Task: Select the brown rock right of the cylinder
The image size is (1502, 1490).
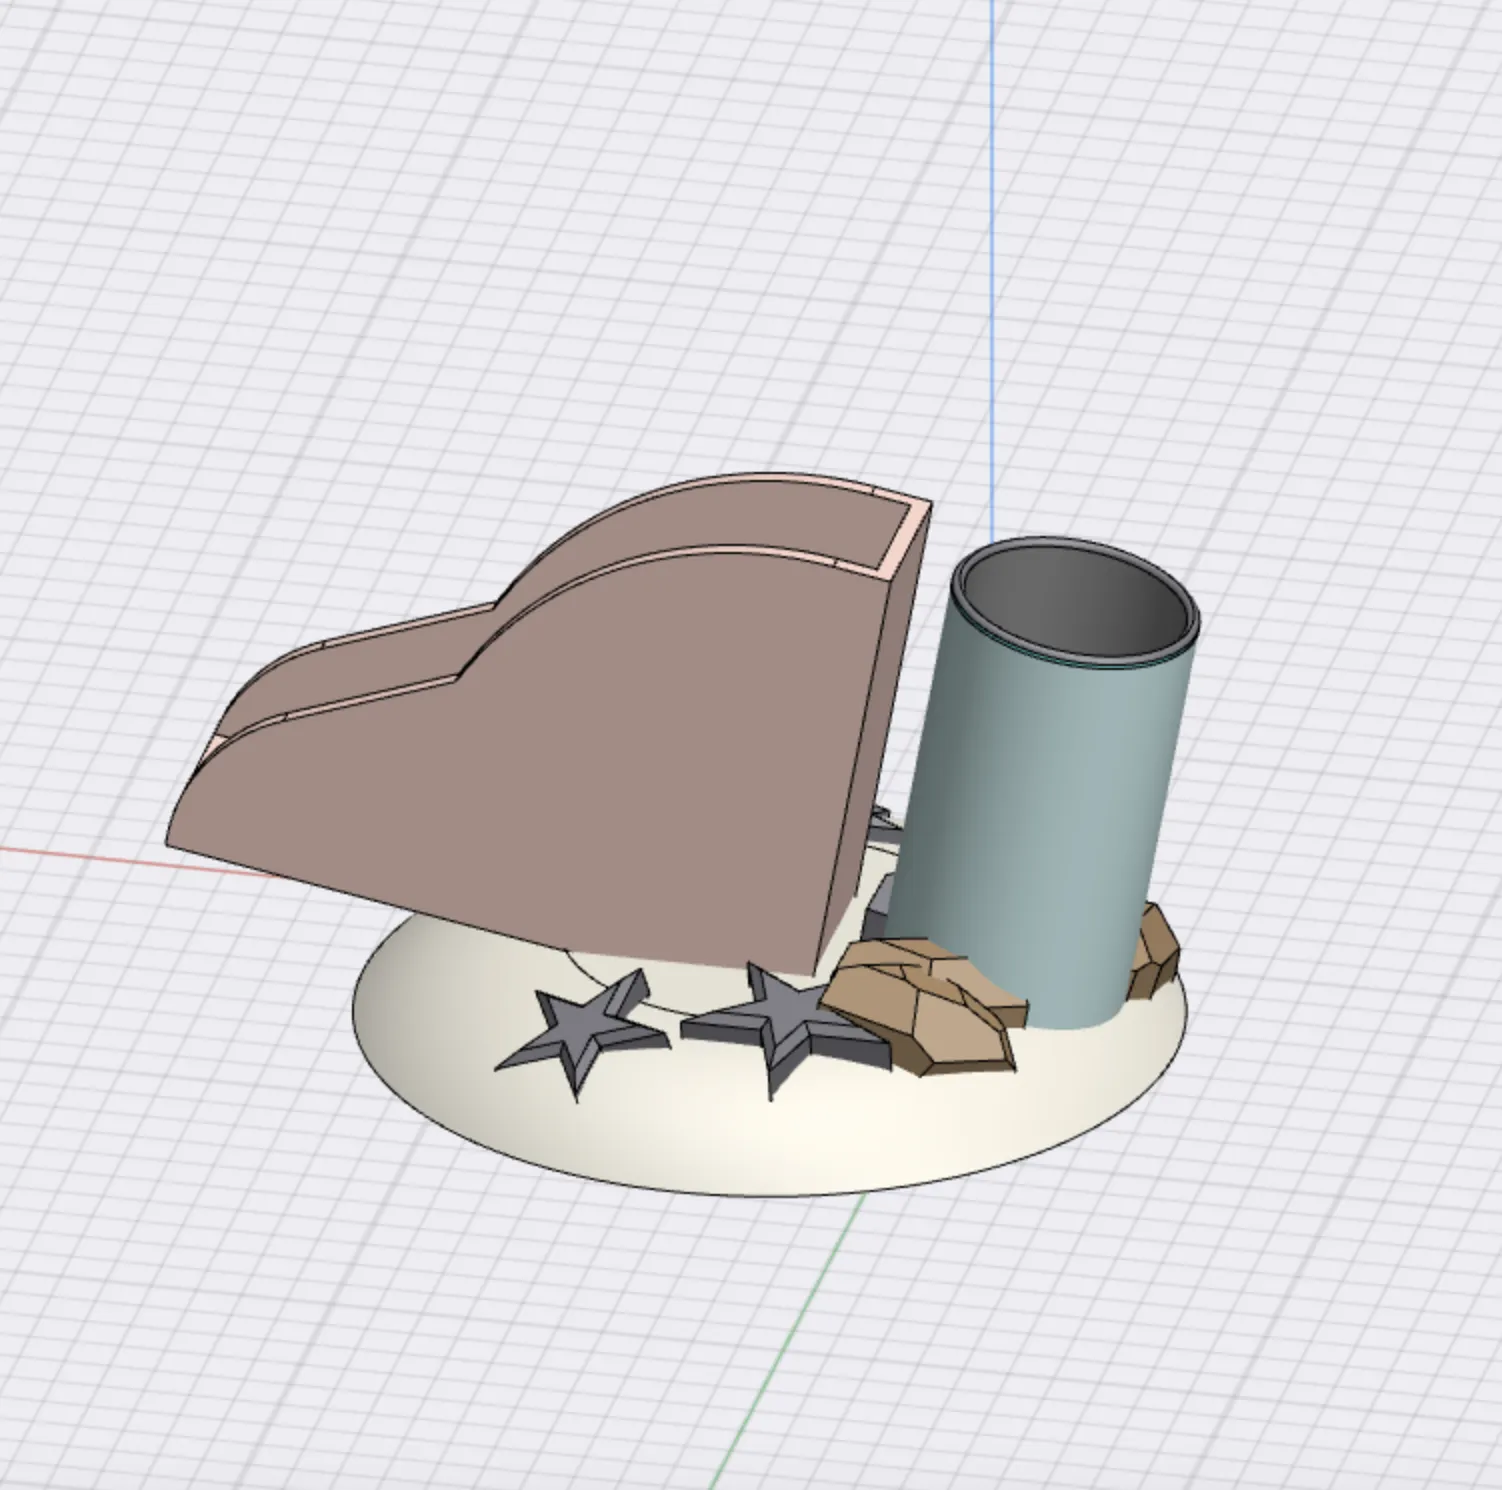Action: click(x=1155, y=950)
